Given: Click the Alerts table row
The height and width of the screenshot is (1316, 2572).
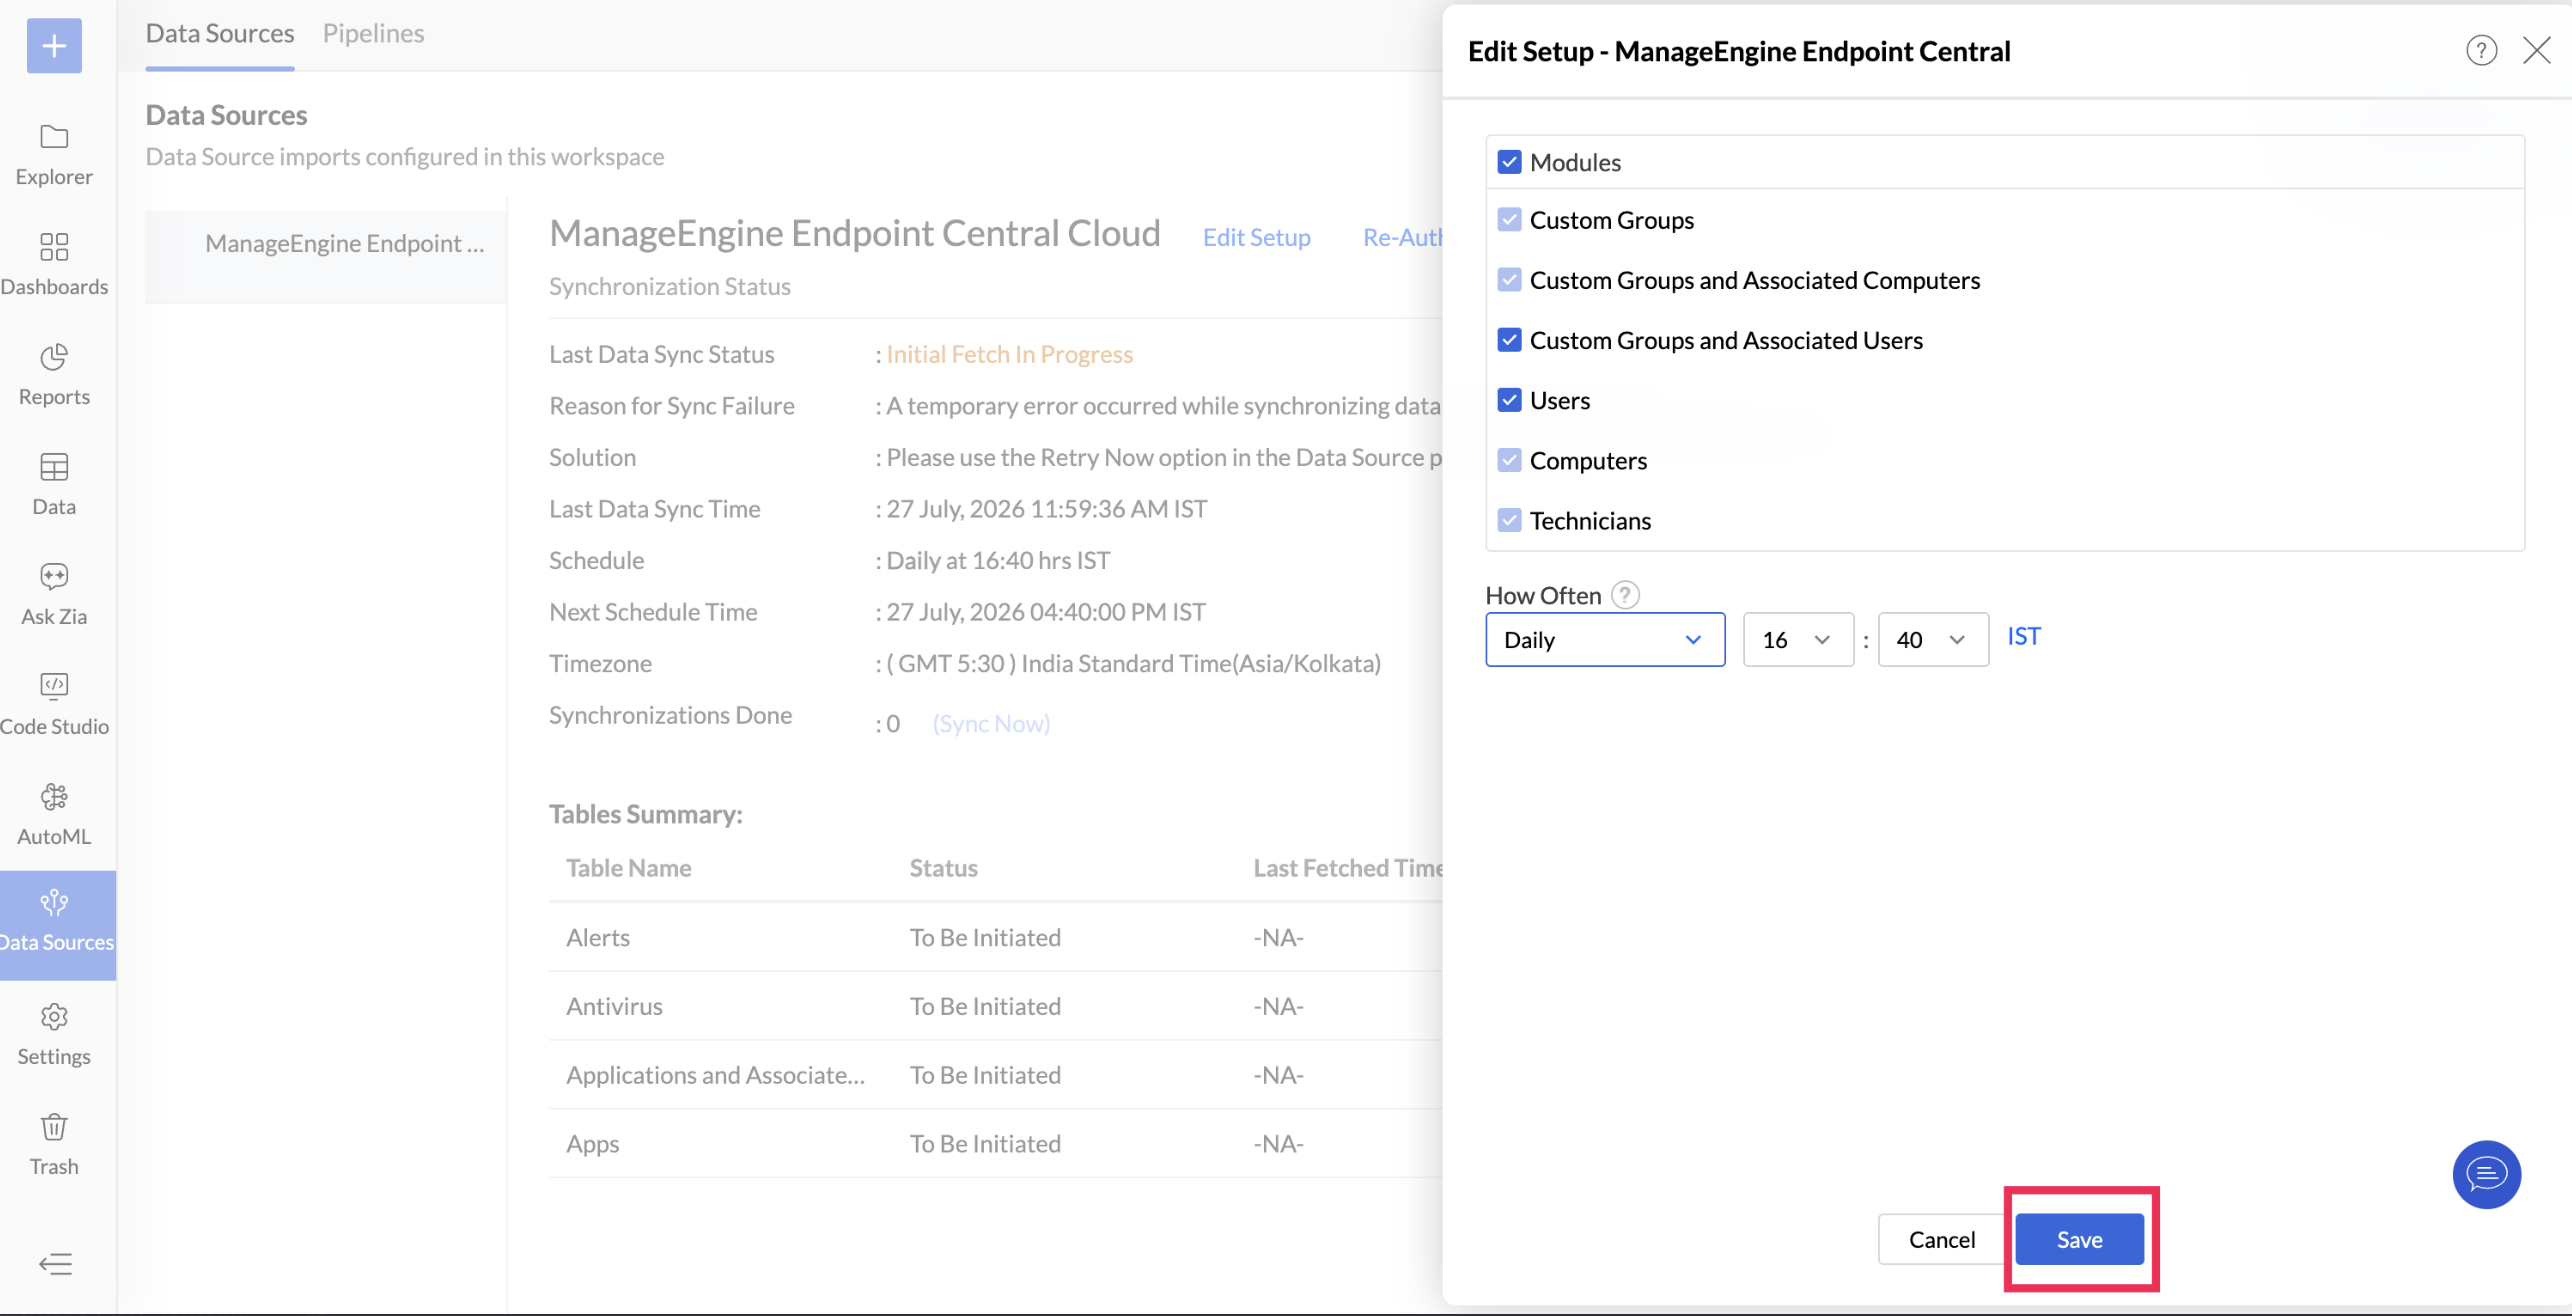Looking at the screenshot, I should (995, 937).
